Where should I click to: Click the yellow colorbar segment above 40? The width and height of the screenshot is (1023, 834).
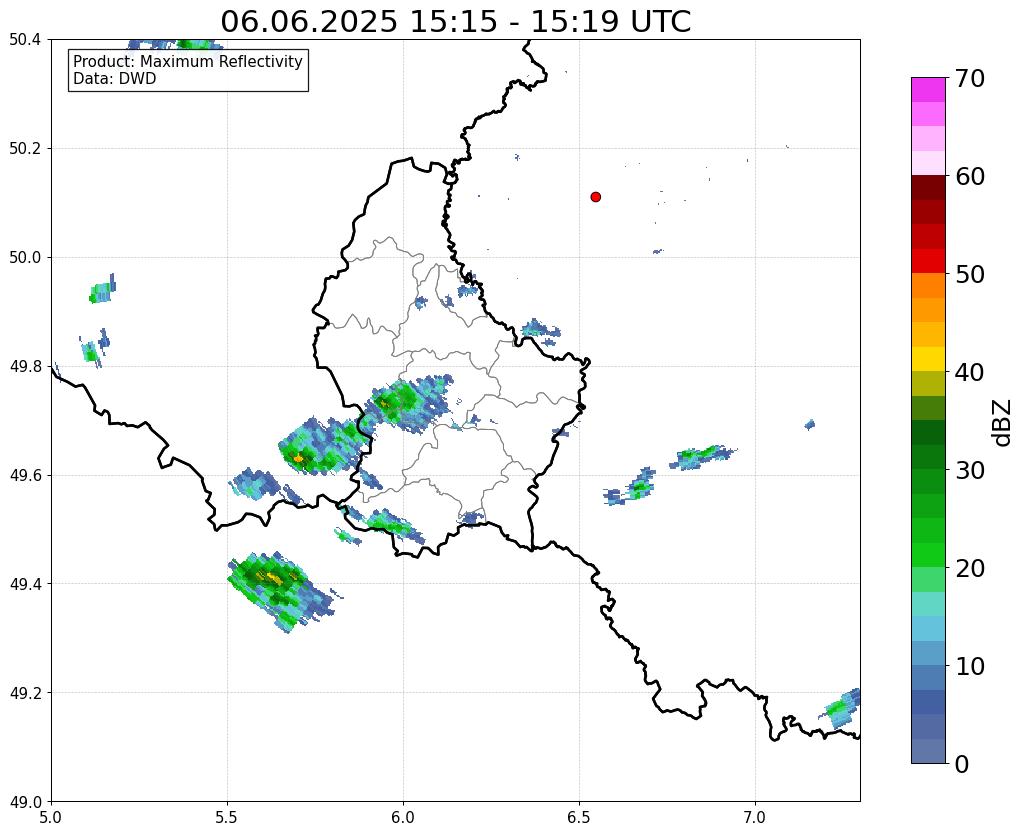[x=928, y=359]
